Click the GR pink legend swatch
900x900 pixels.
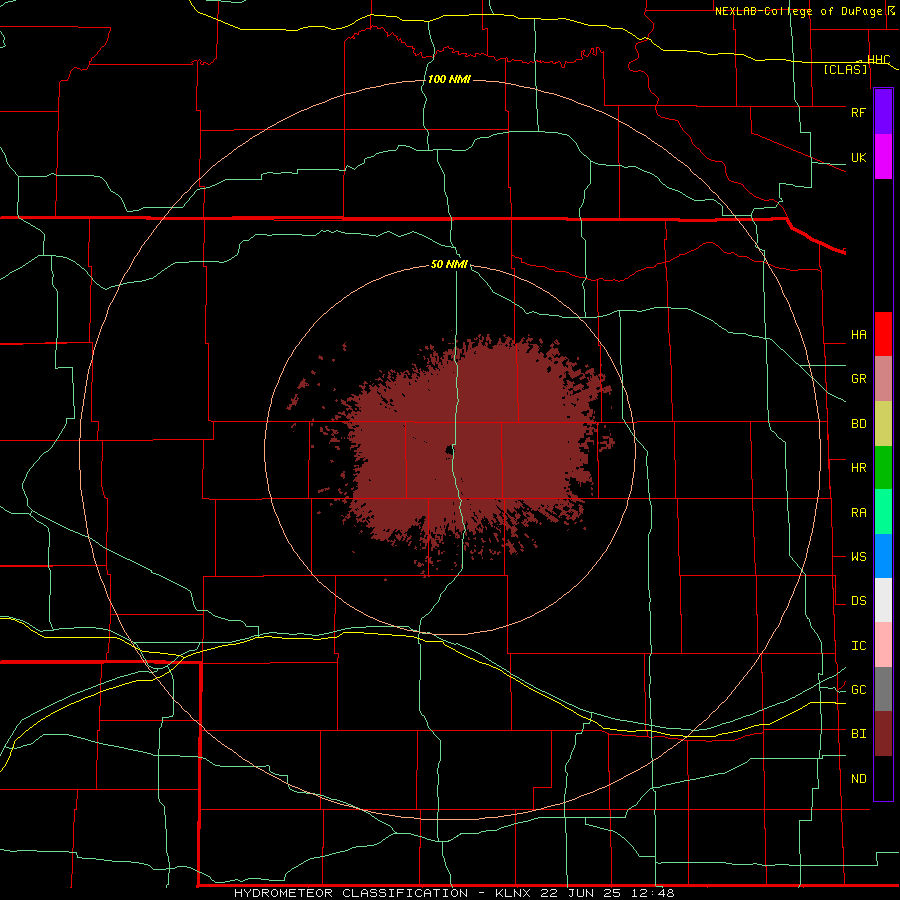[883, 379]
